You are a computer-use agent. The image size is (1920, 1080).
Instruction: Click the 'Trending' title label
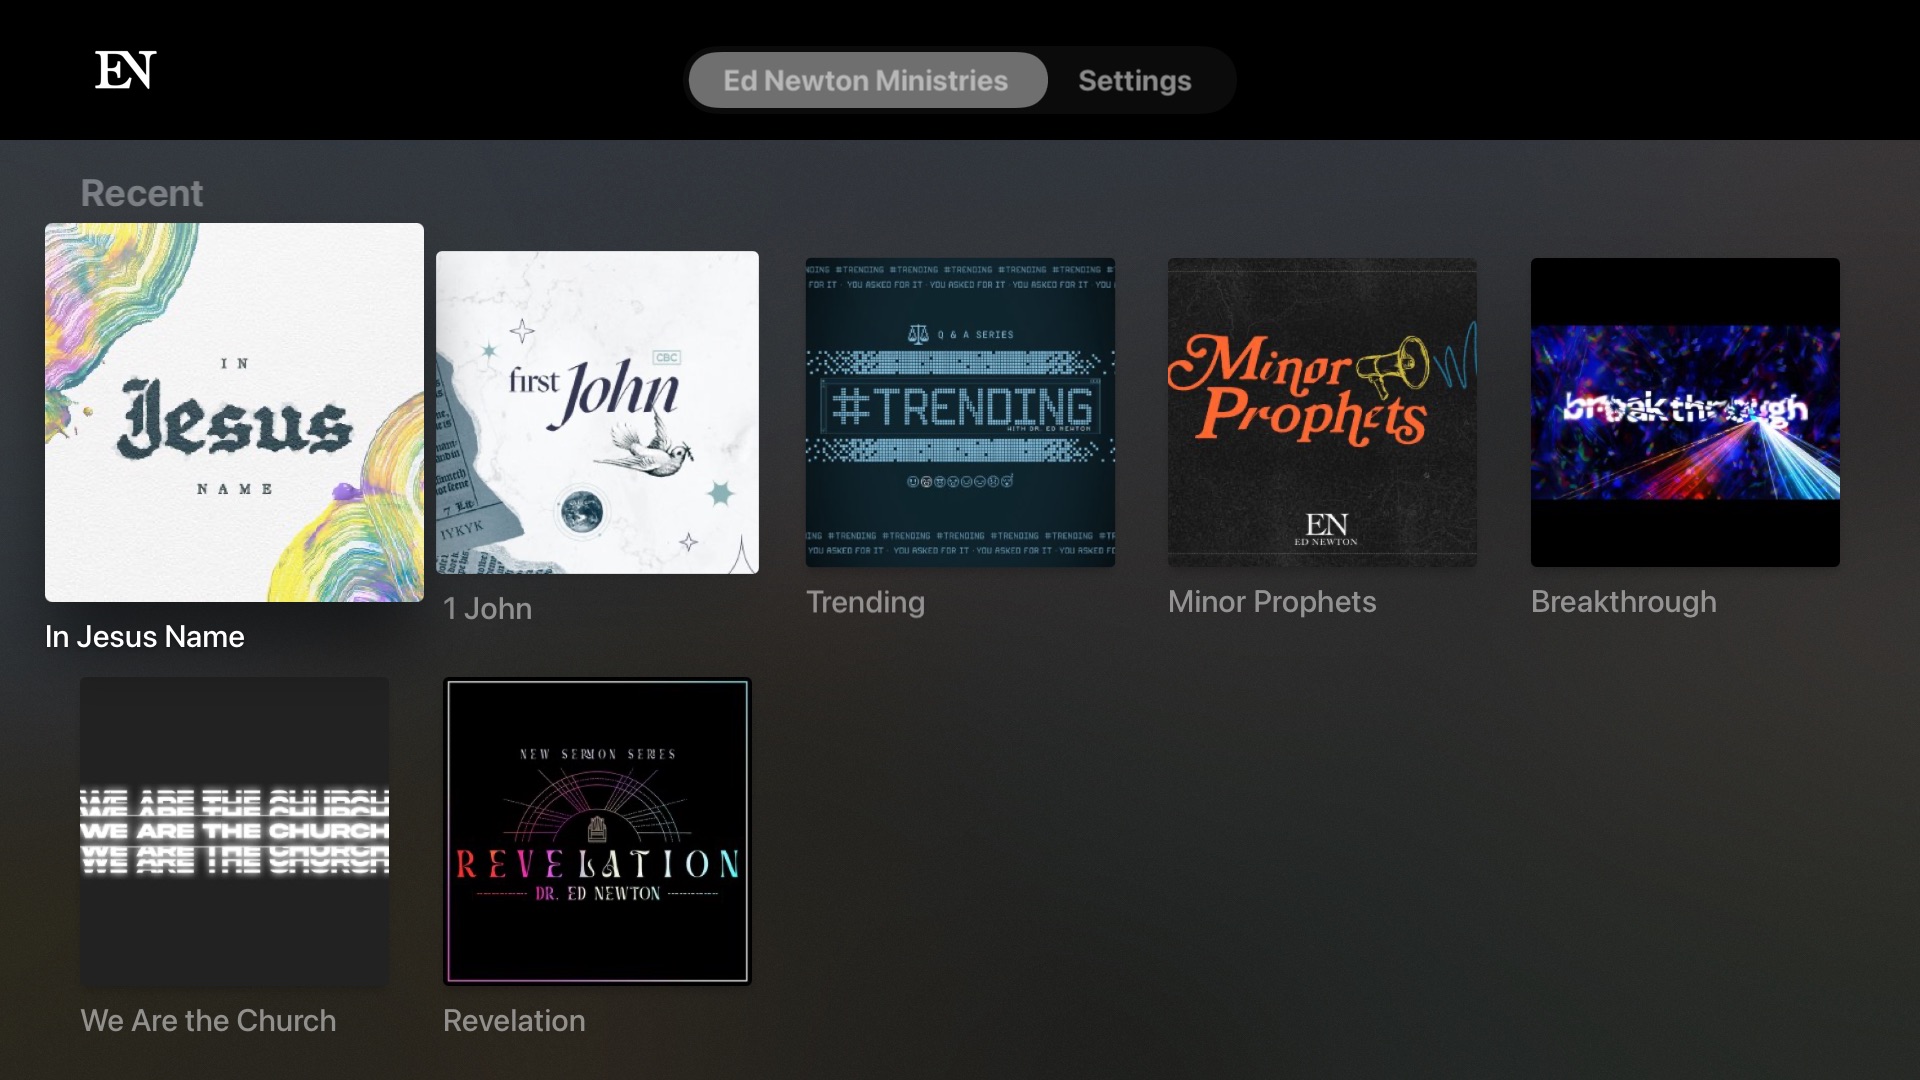[x=865, y=602]
